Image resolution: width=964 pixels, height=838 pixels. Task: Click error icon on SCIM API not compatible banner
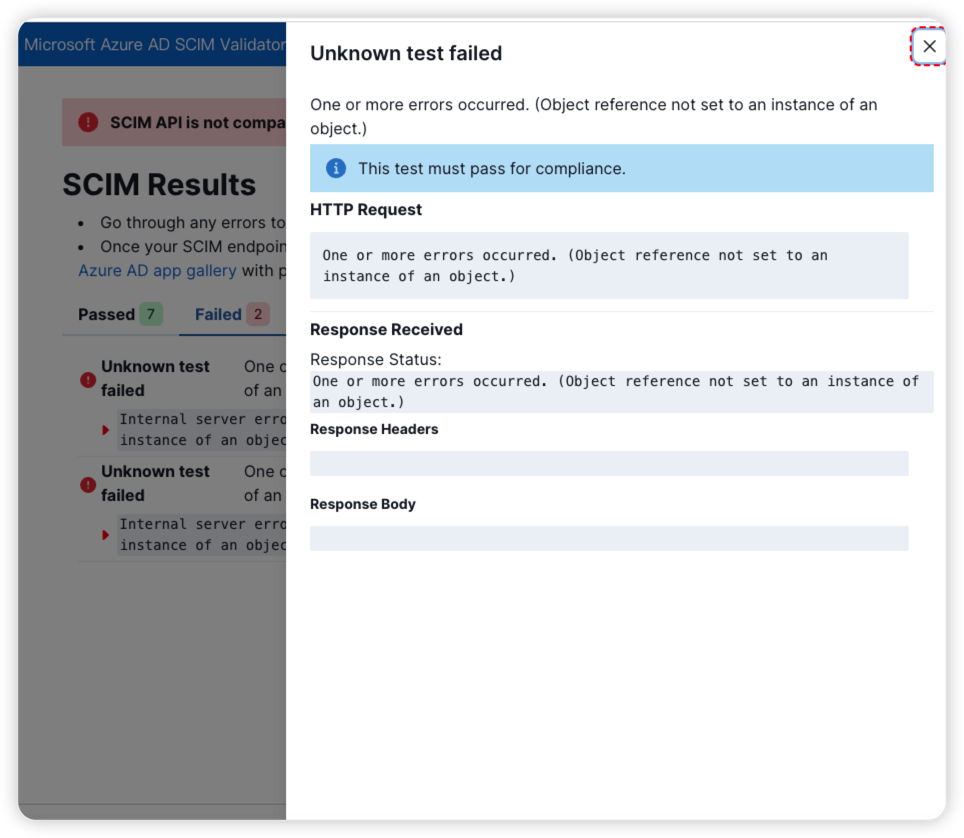88,121
